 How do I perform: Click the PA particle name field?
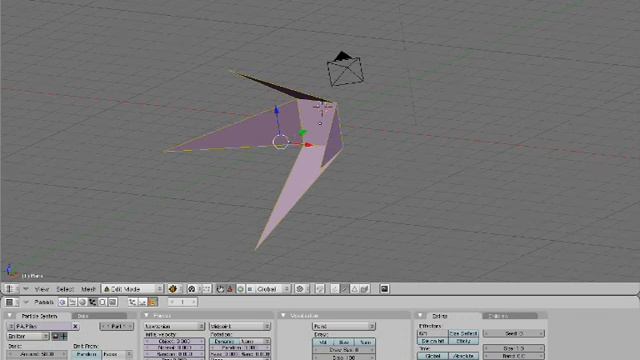click(43, 326)
